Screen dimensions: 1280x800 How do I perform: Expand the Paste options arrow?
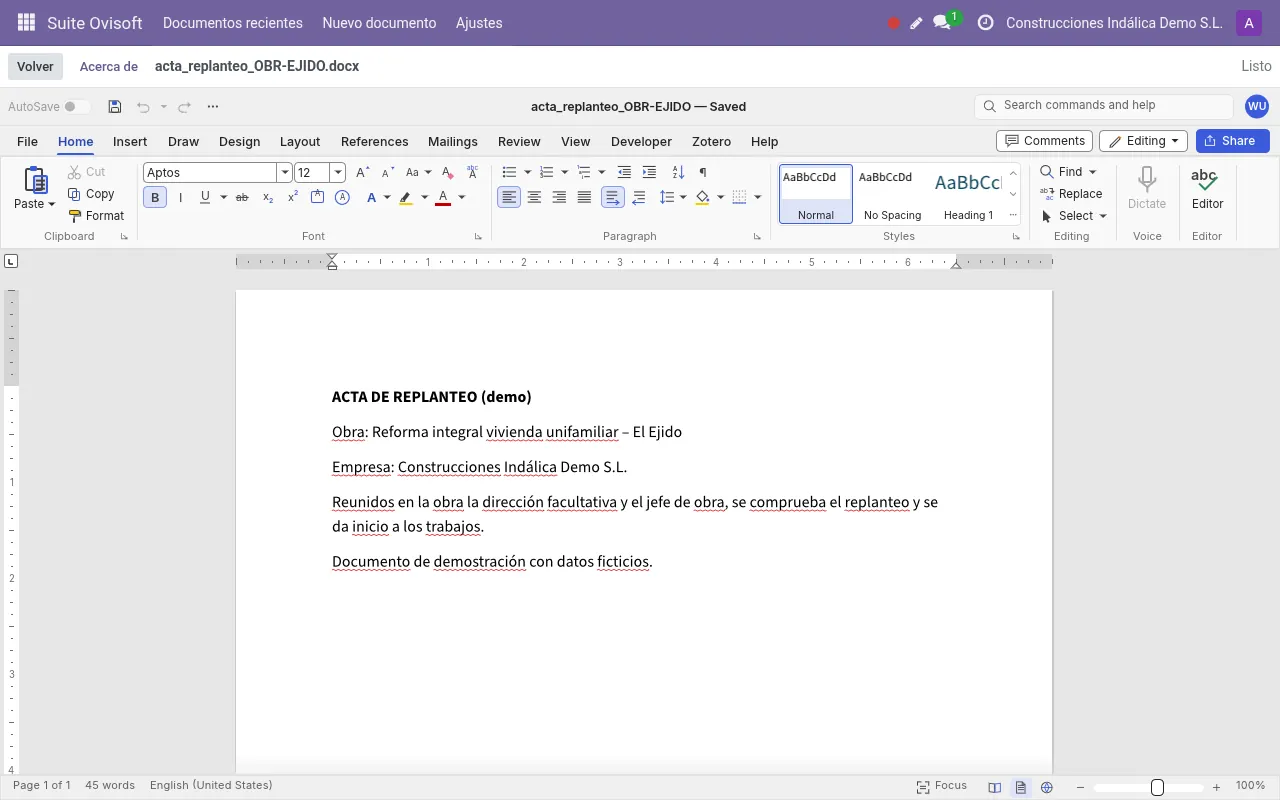51,204
